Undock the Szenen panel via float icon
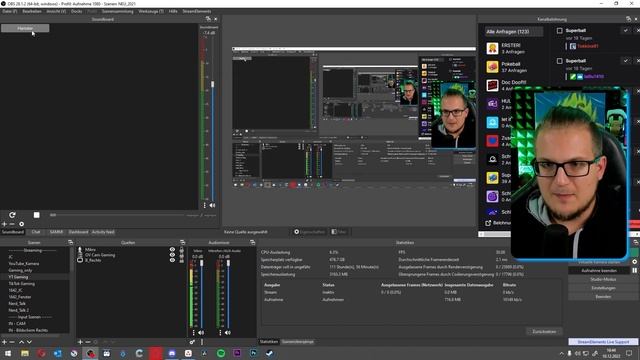This screenshot has width=640, height=360. [x=70, y=242]
